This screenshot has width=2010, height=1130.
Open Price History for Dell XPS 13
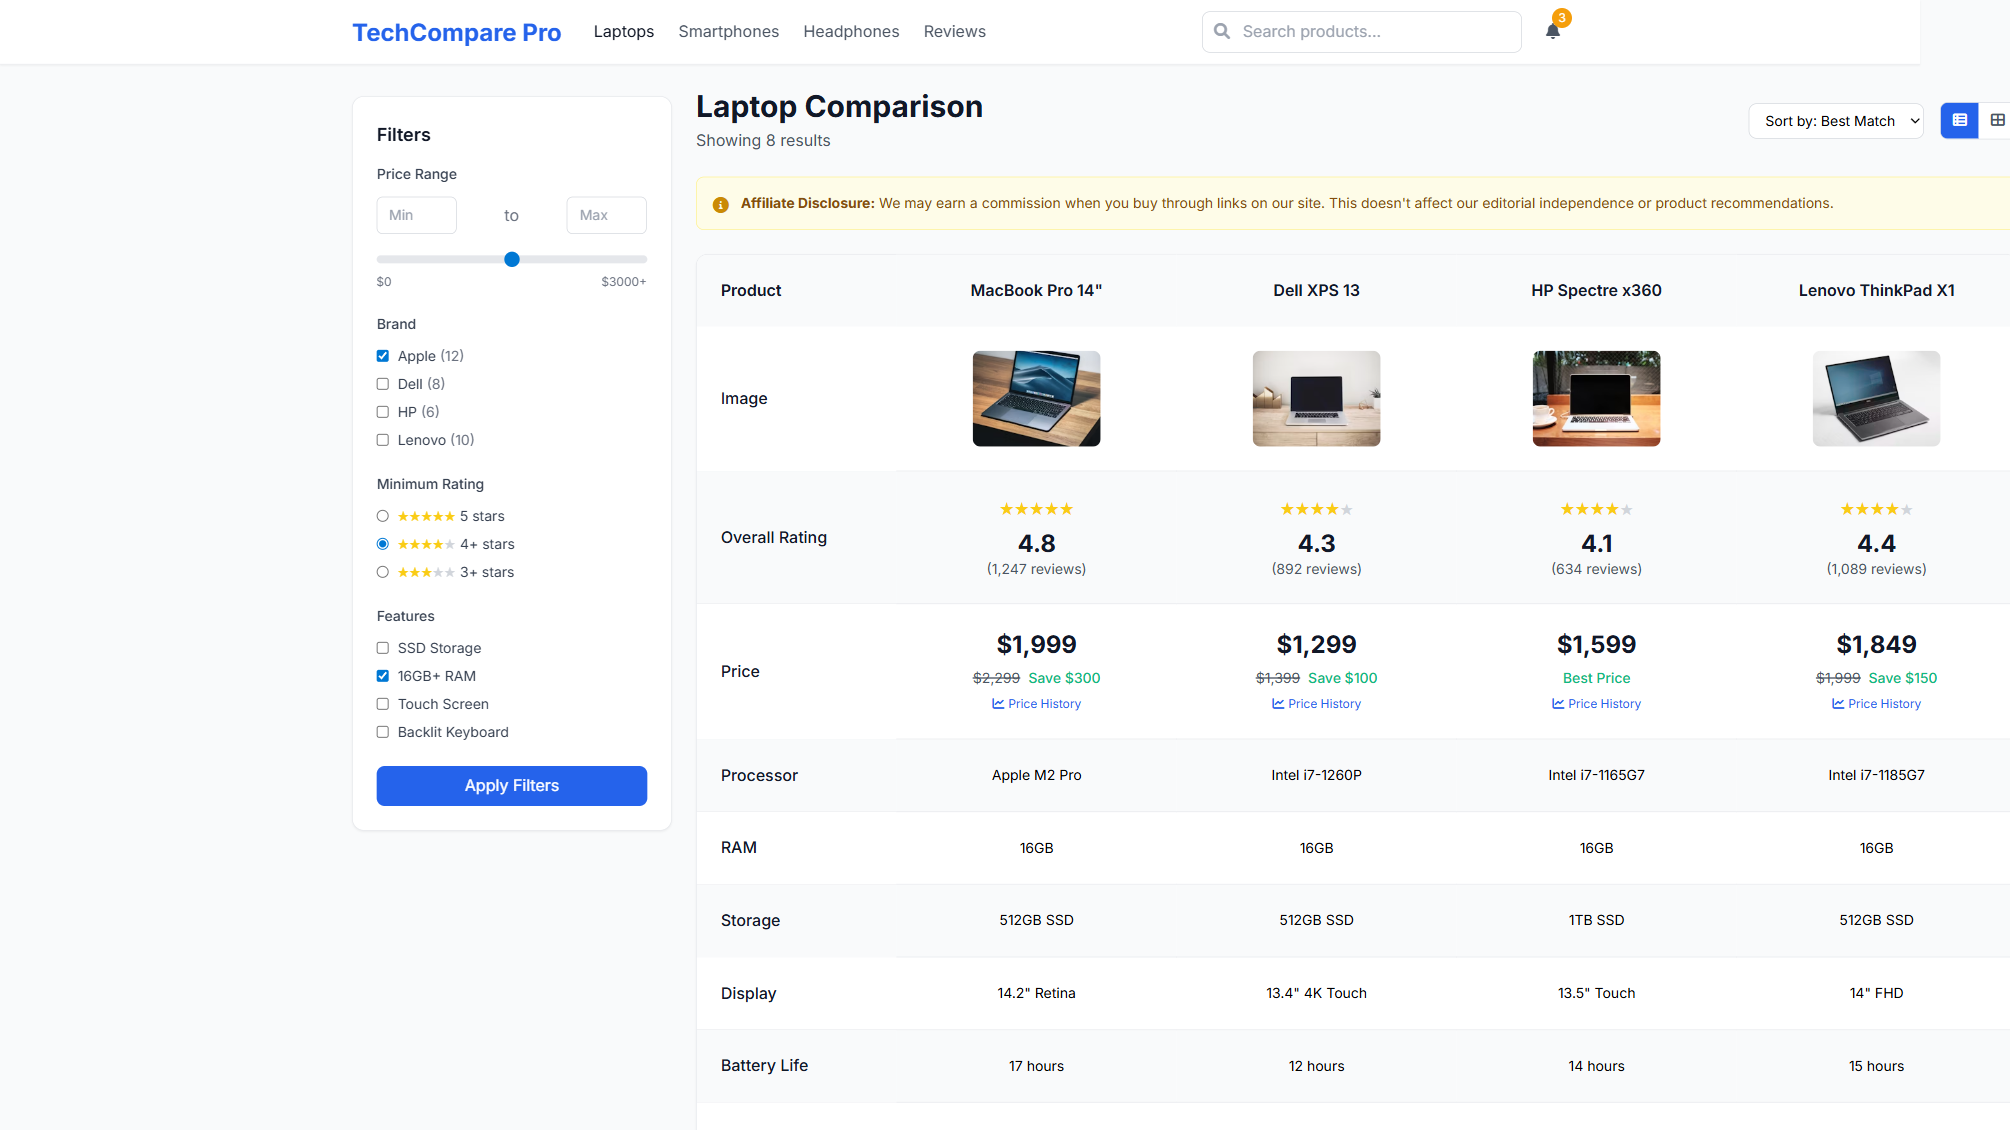[x=1316, y=703]
